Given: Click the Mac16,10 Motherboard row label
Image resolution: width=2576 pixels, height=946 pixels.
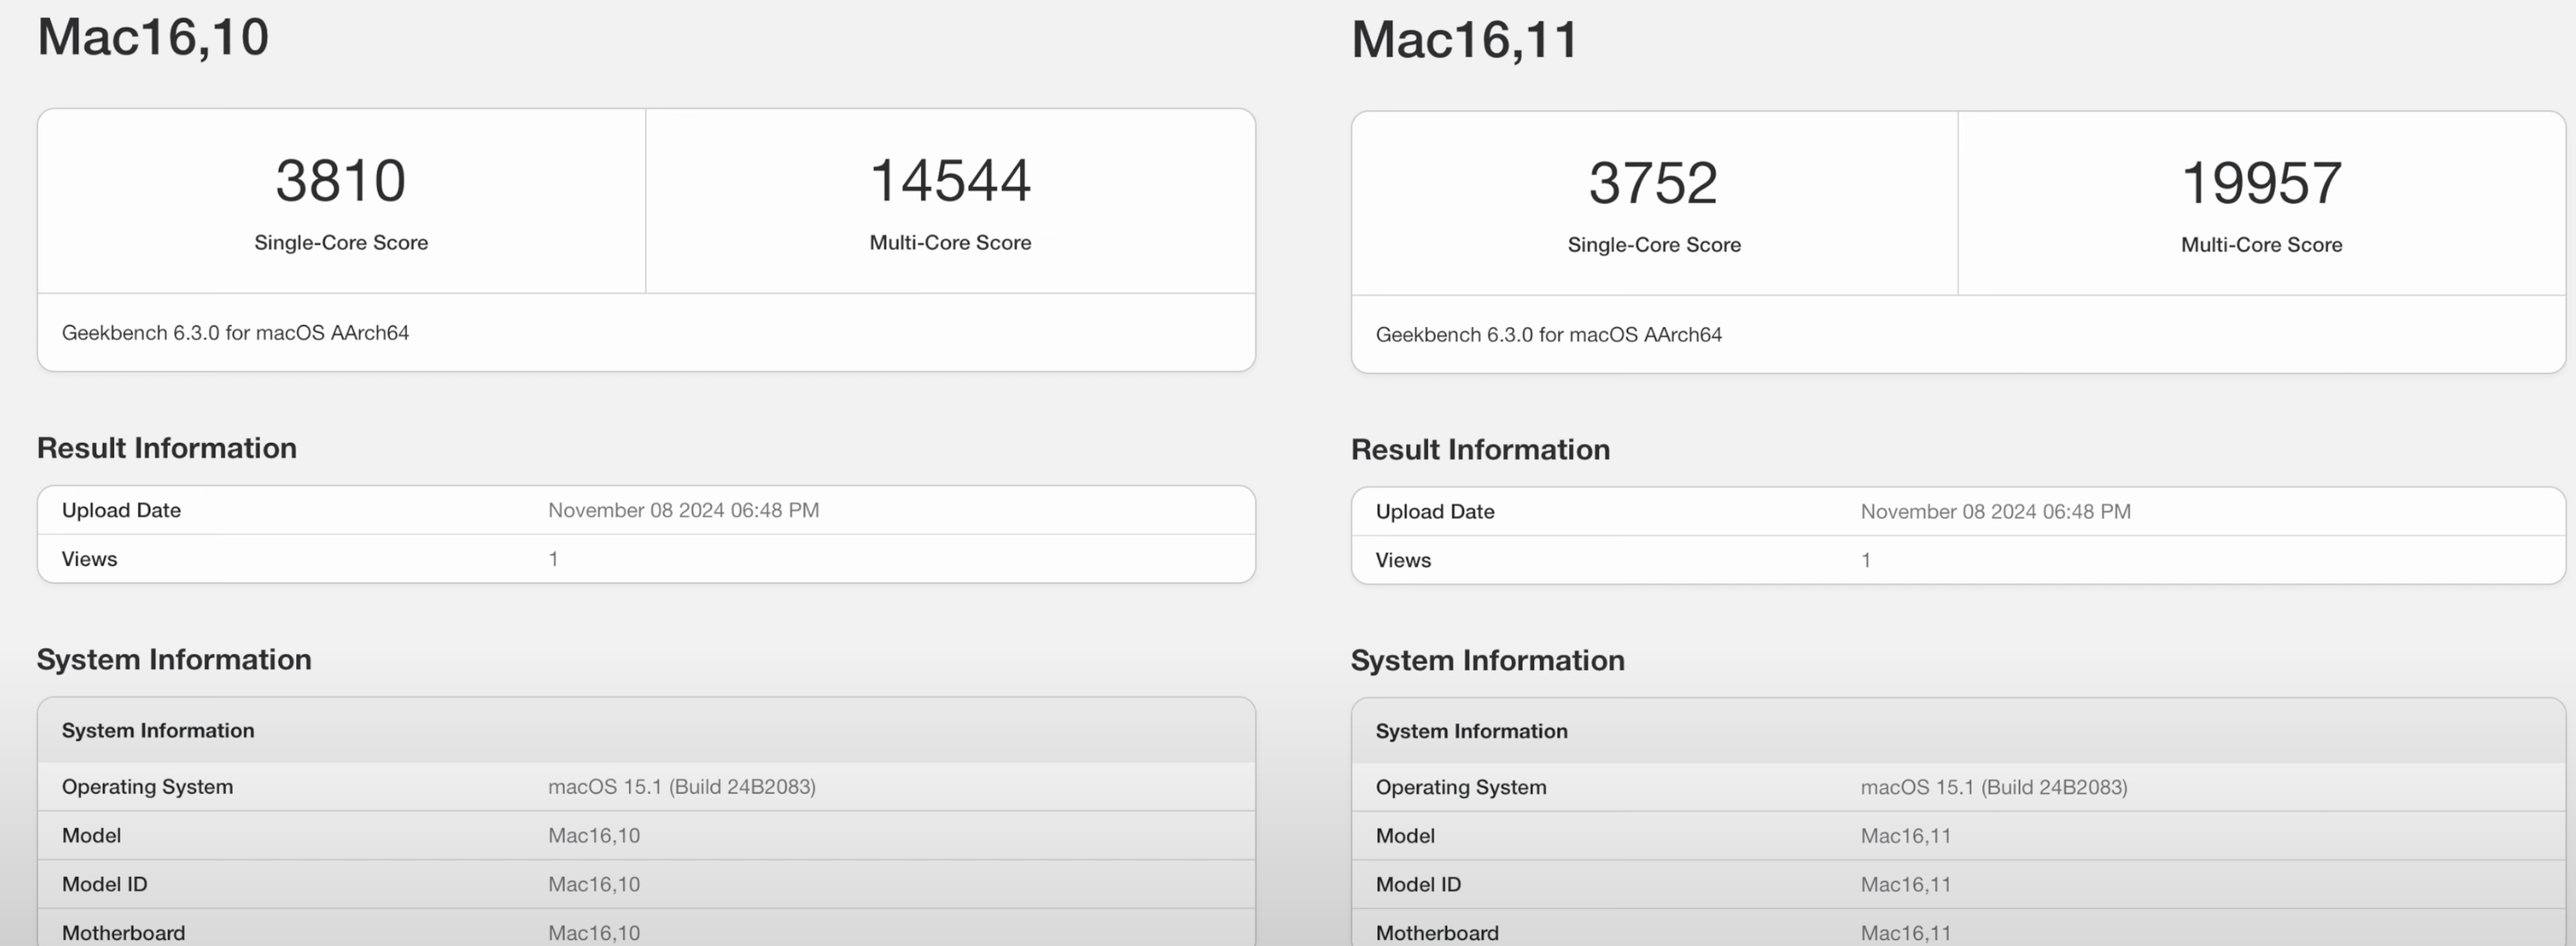Looking at the screenshot, I should (123, 933).
